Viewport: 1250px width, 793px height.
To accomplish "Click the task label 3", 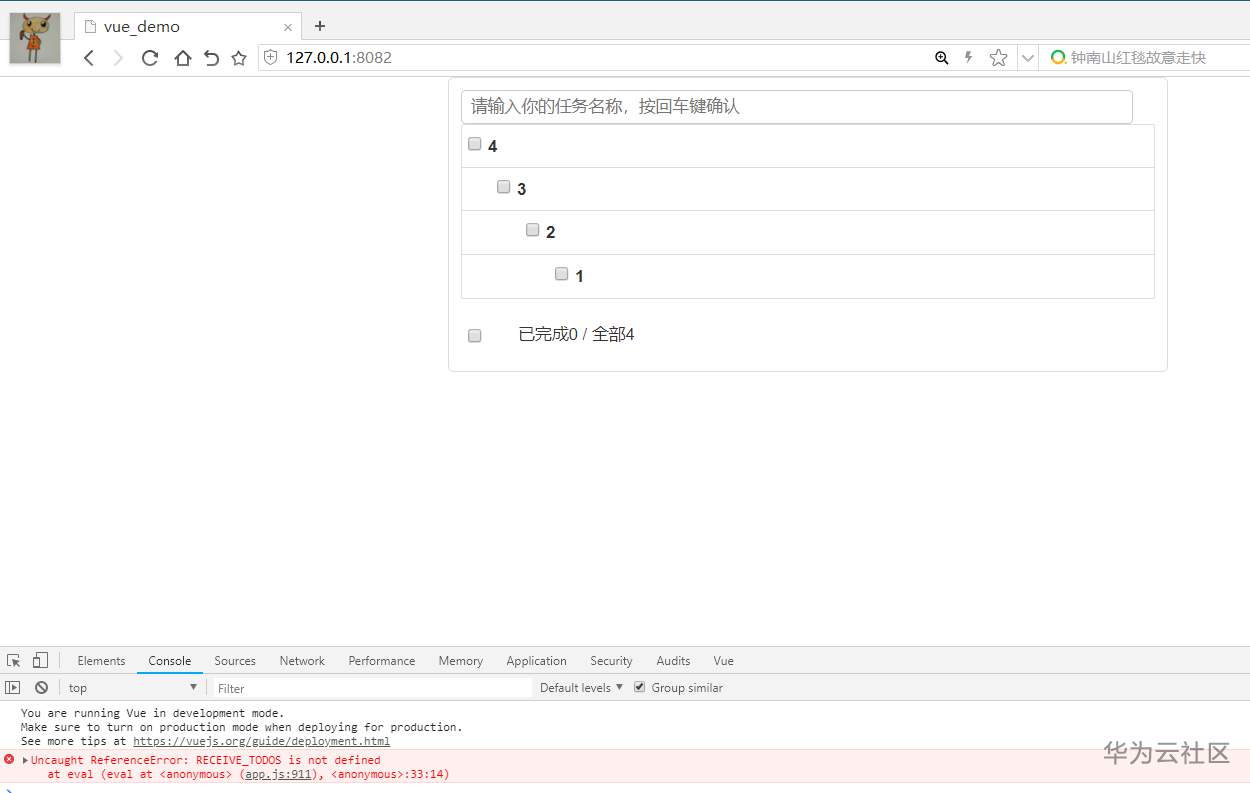I will [522, 190].
